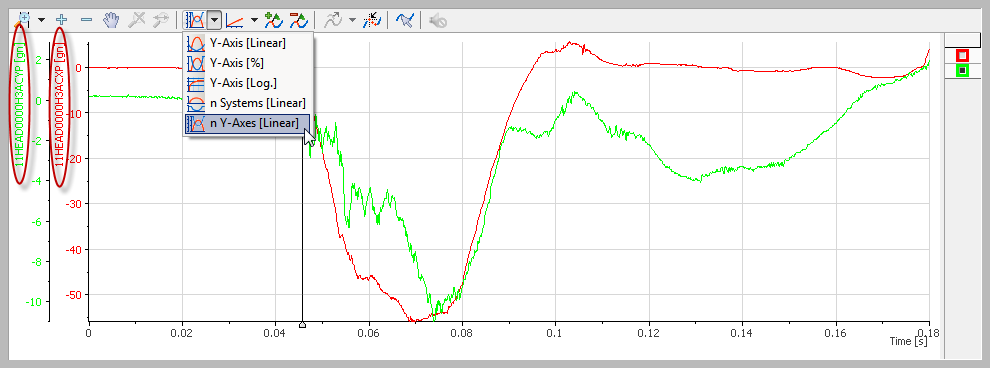Screen dimensions: 990x368
Task: Click the remove curve icon with red minus
Action: click(298, 20)
